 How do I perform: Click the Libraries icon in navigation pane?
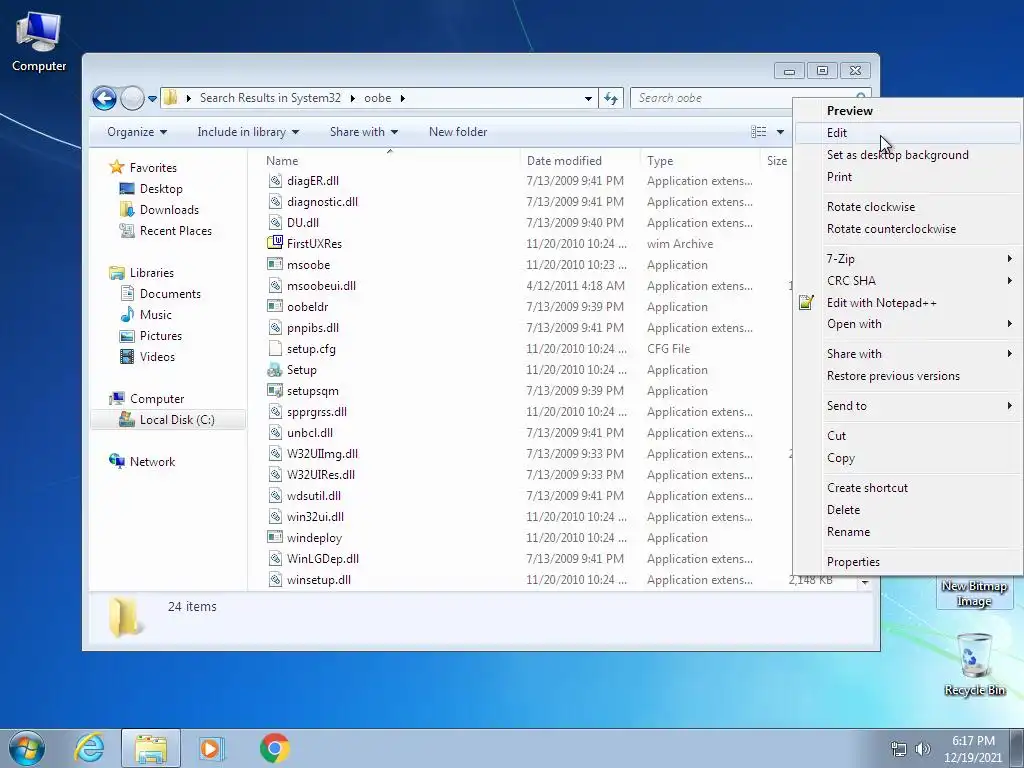coord(117,272)
